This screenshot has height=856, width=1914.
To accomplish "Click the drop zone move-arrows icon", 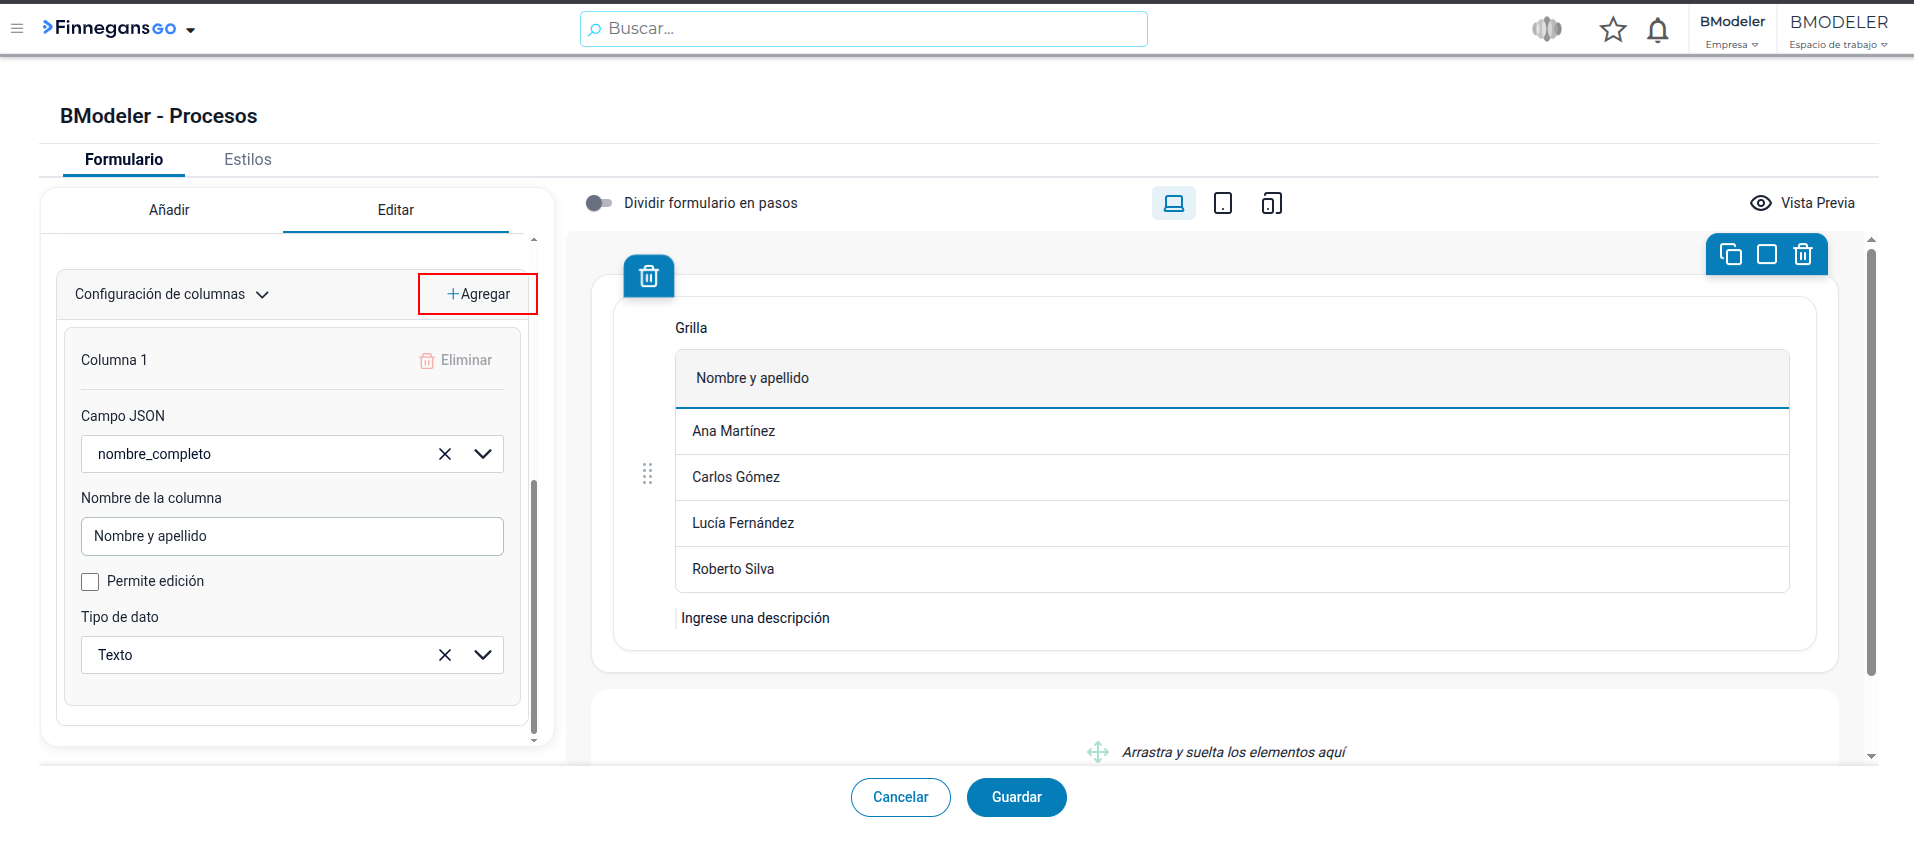I will tap(1098, 752).
